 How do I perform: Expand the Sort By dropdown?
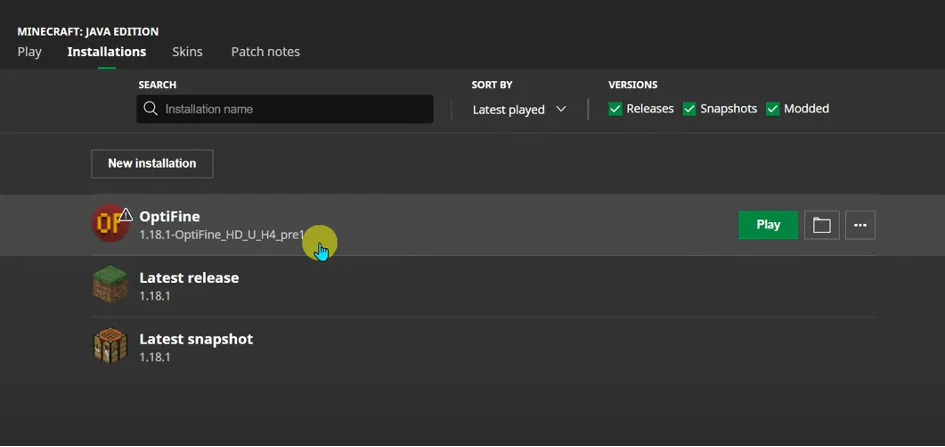point(519,109)
